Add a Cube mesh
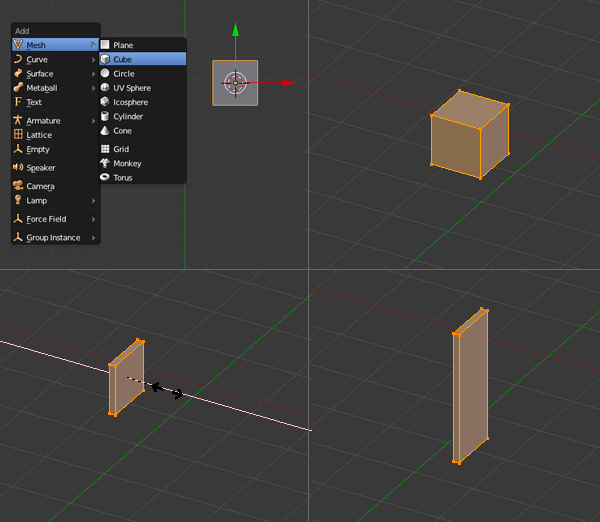This screenshot has width=600, height=522. pyautogui.click(x=143, y=59)
